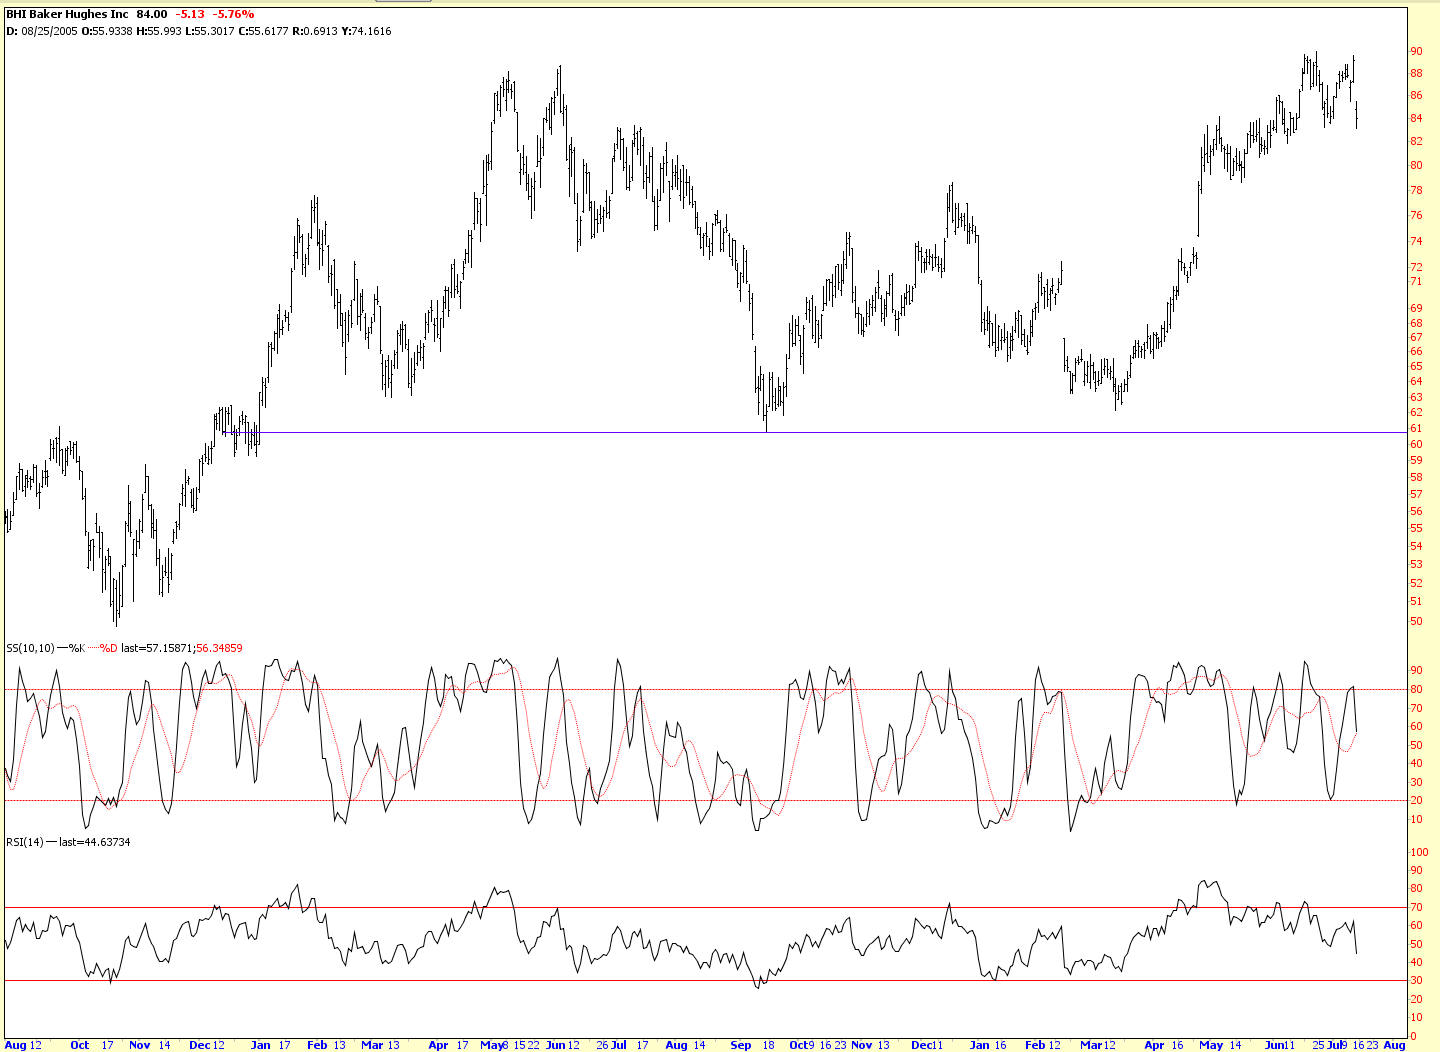Select the date readout D: 08/25/2005

tap(42, 31)
